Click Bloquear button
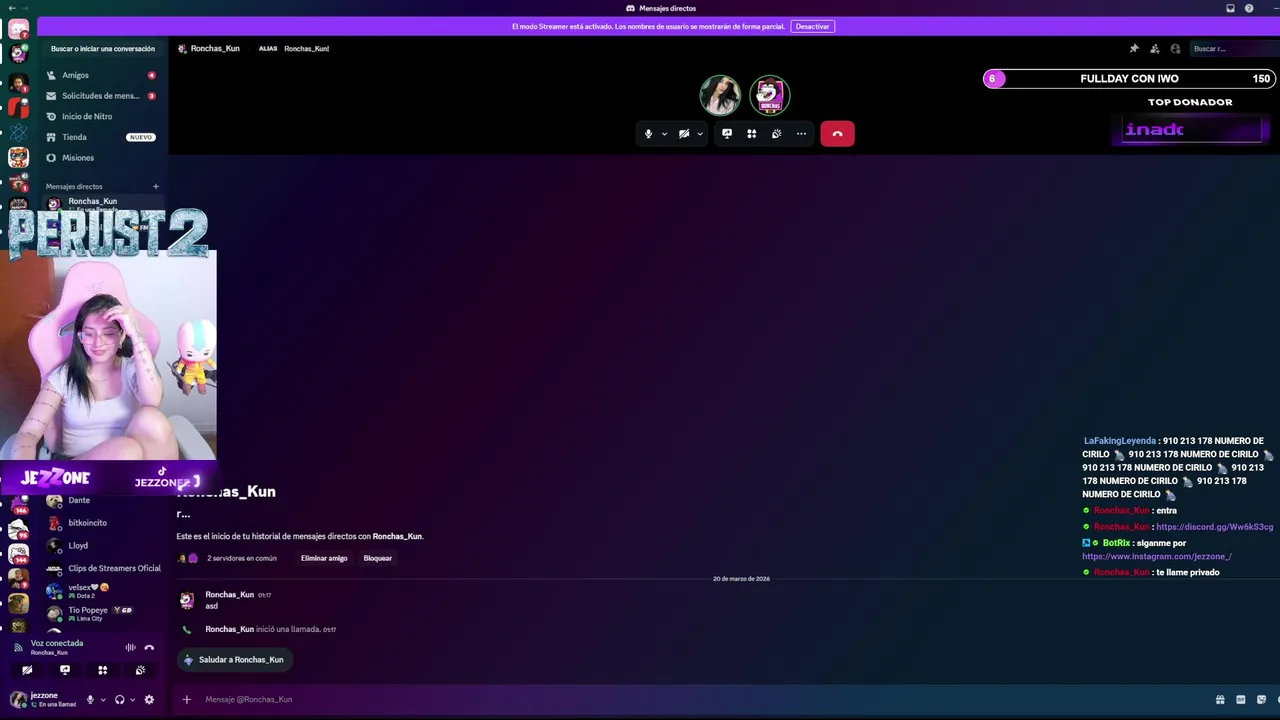The image size is (1280, 720). 378,558
